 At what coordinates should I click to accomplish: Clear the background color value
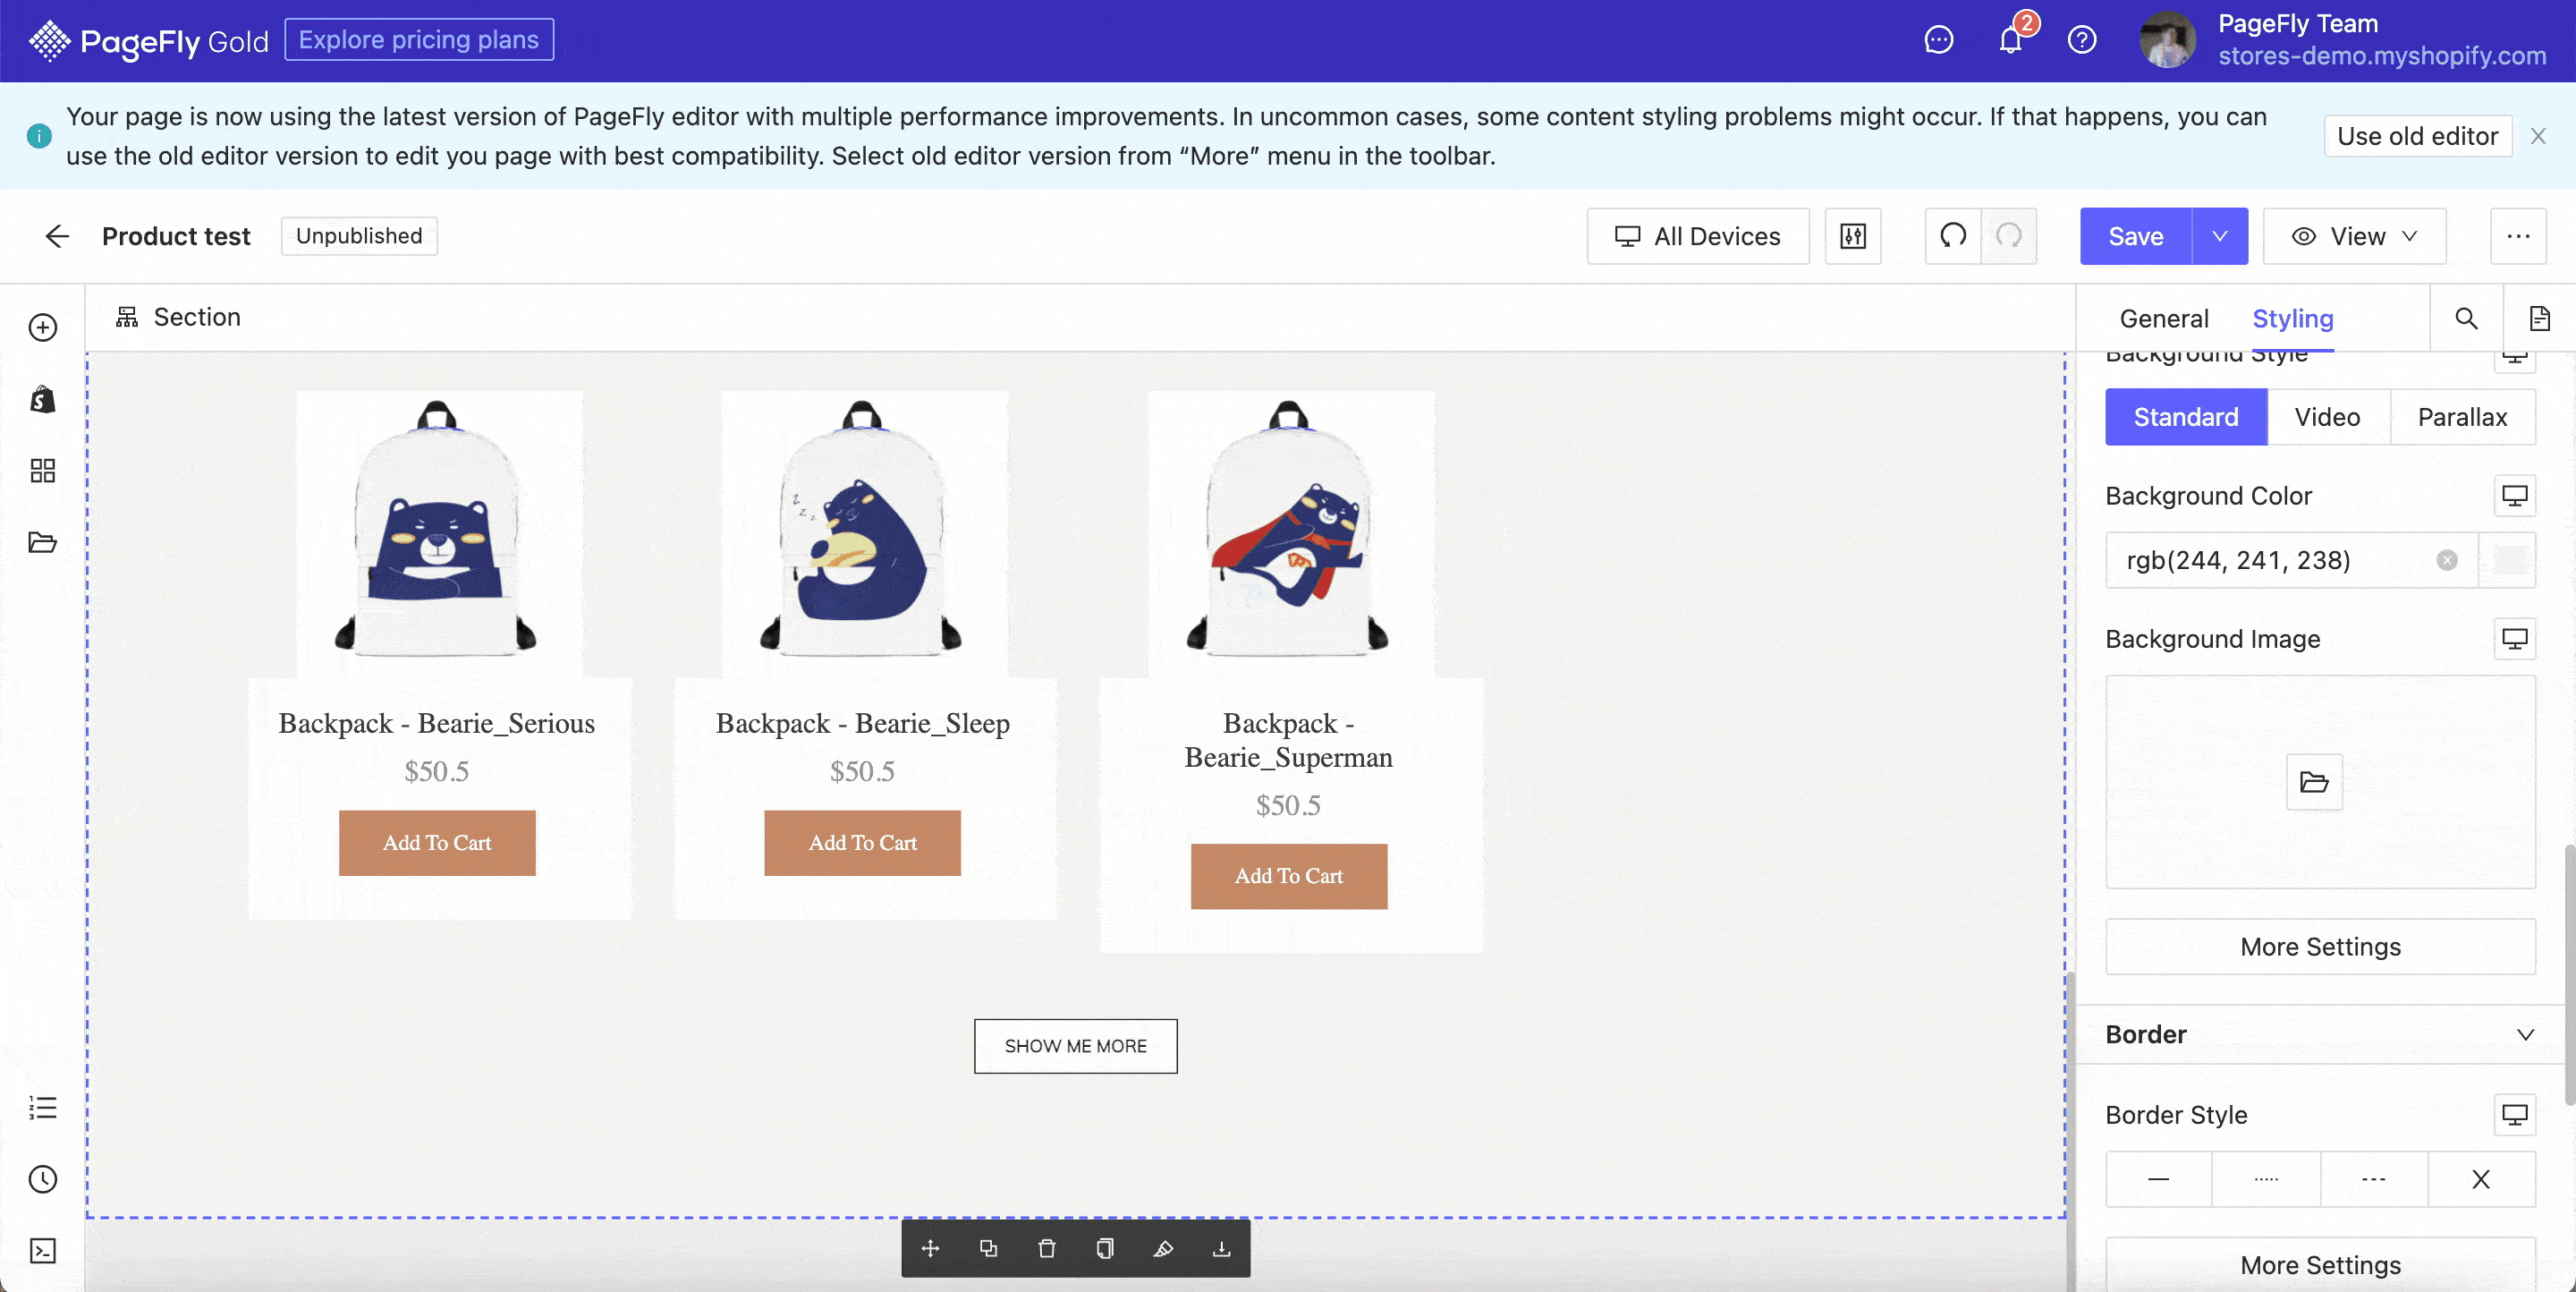(x=2446, y=560)
